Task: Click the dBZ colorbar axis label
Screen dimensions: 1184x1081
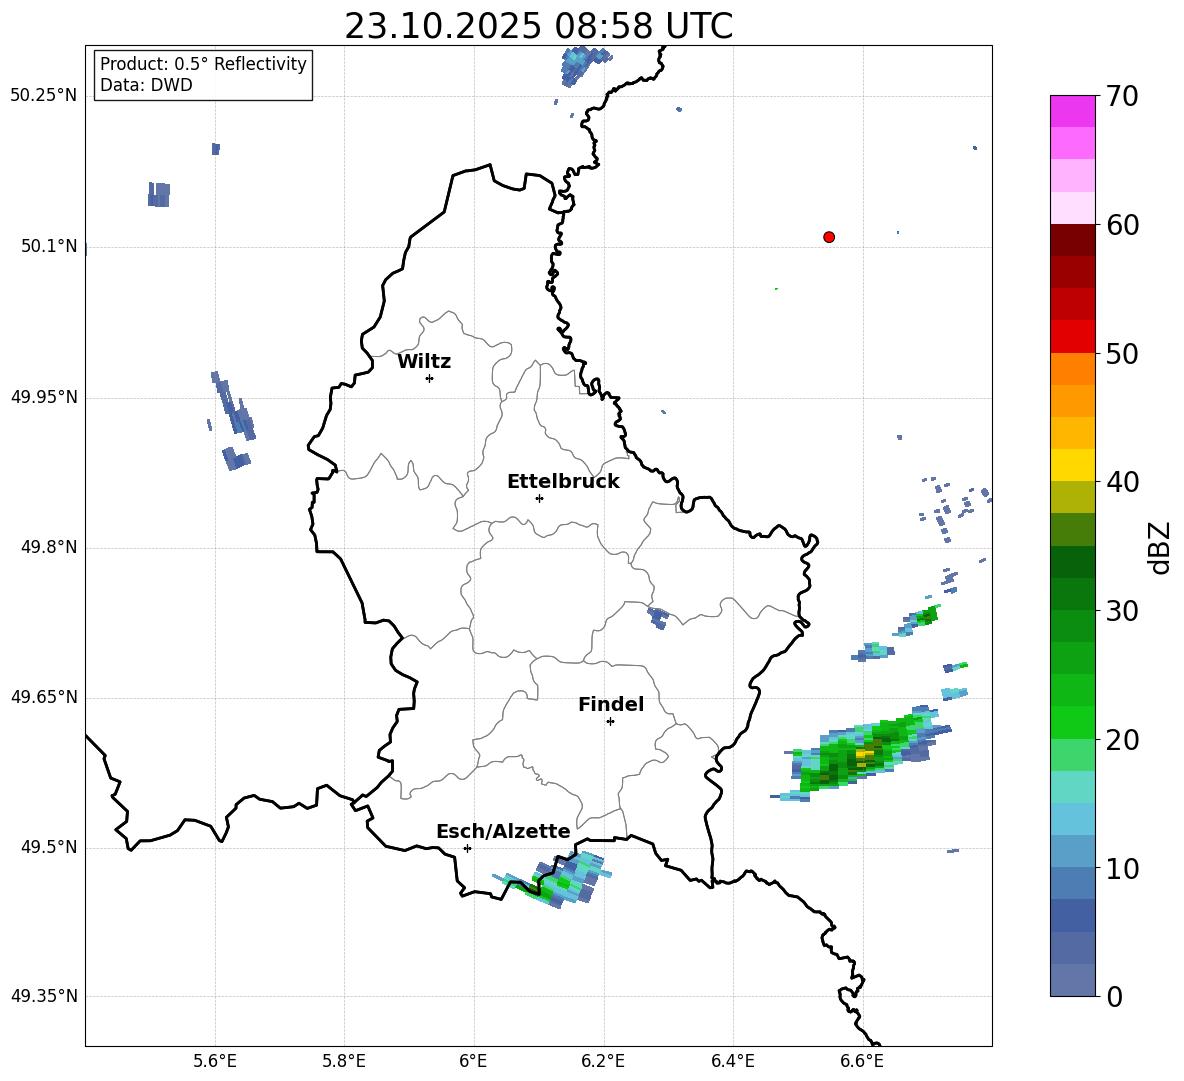Action: click(1159, 548)
